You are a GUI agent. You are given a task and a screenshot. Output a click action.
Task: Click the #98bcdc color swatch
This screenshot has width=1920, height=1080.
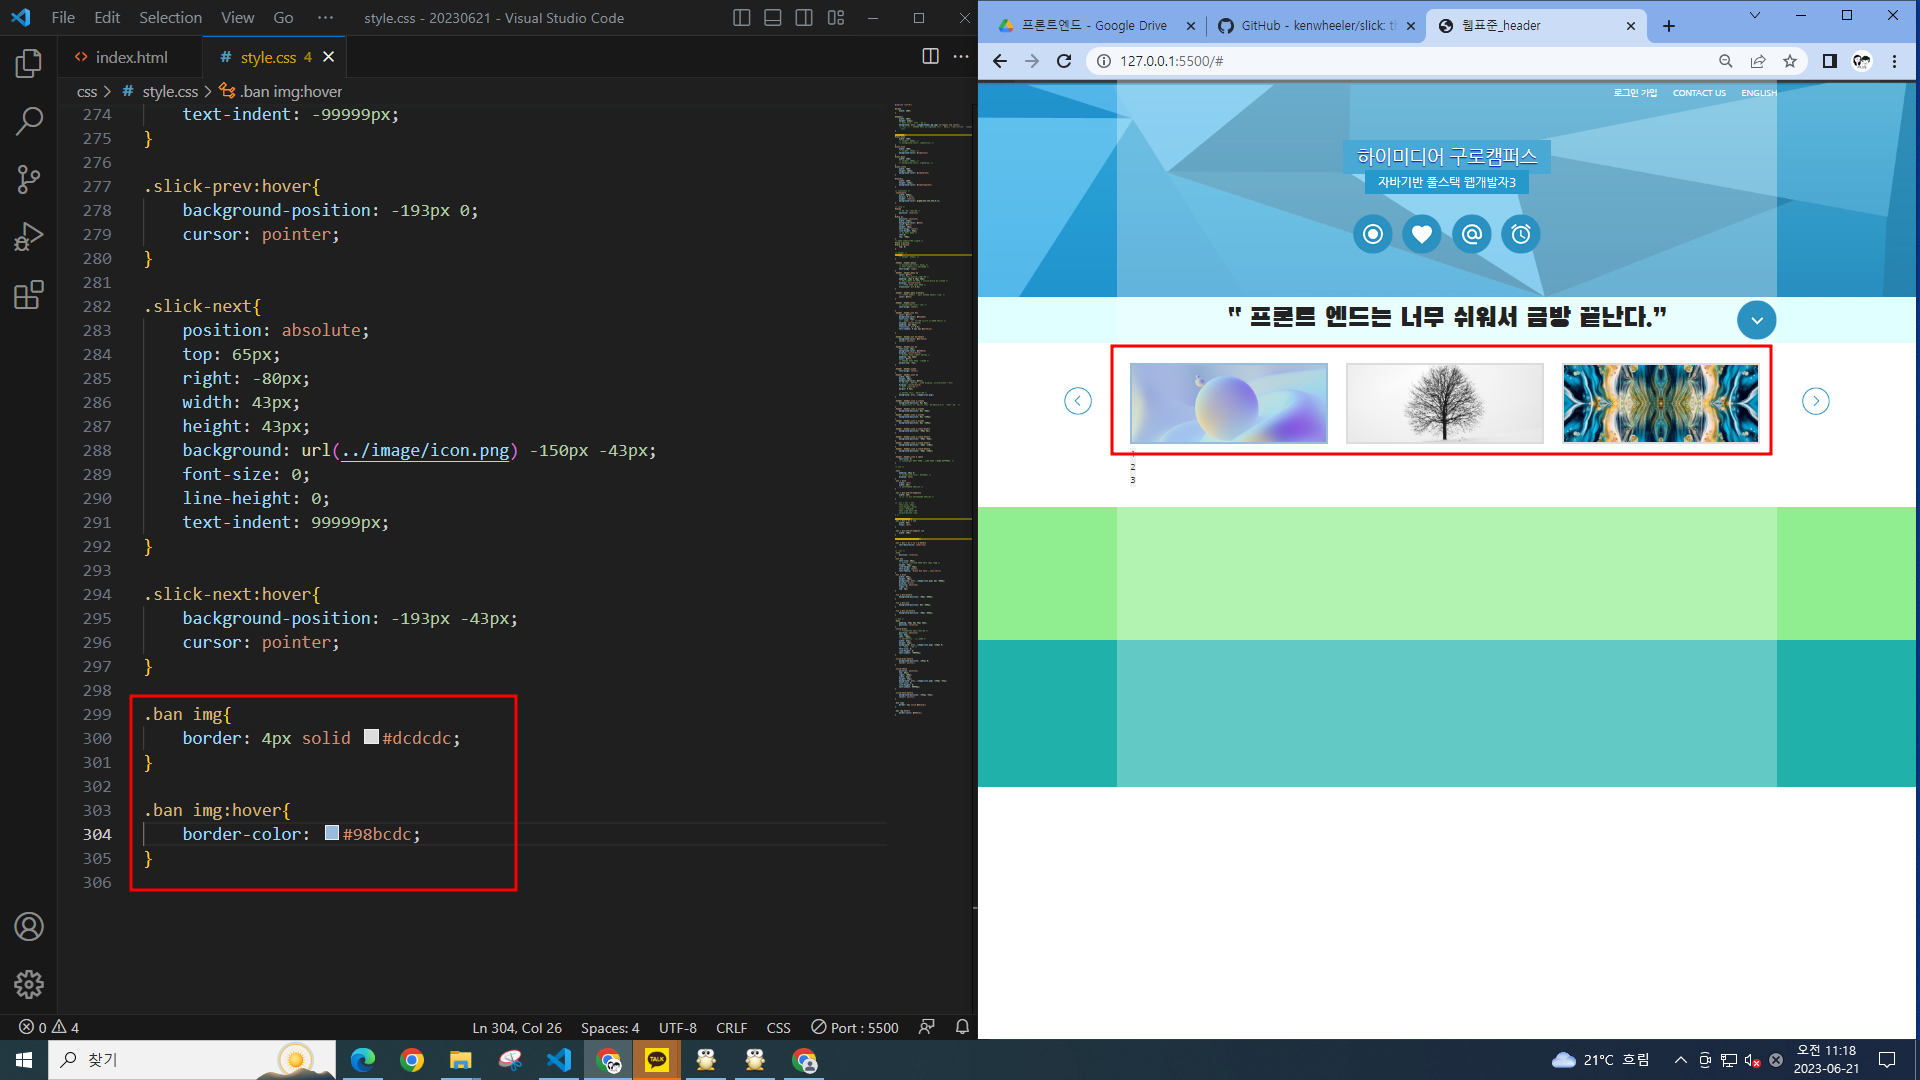(x=332, y=833)
